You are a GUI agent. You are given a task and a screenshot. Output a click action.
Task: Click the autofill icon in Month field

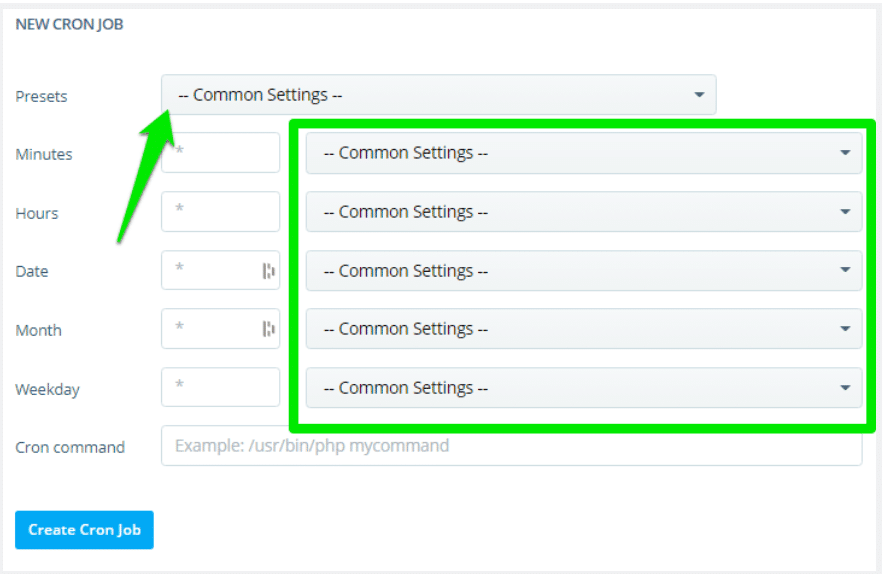tap(268, 329)
